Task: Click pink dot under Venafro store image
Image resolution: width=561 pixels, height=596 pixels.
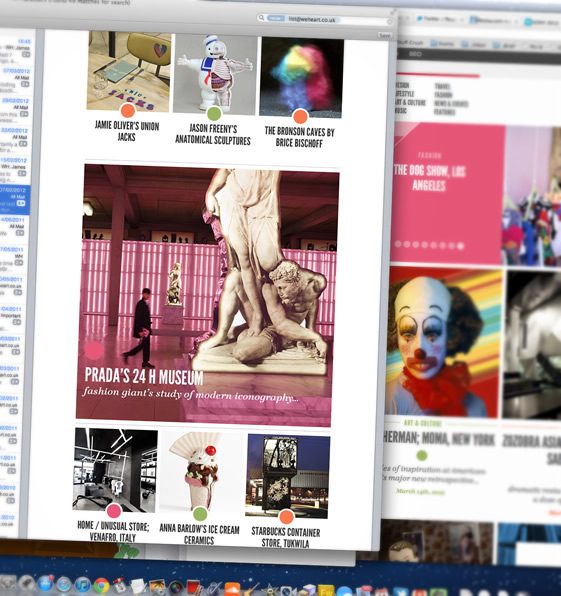Action: click(x=114, y=511)
